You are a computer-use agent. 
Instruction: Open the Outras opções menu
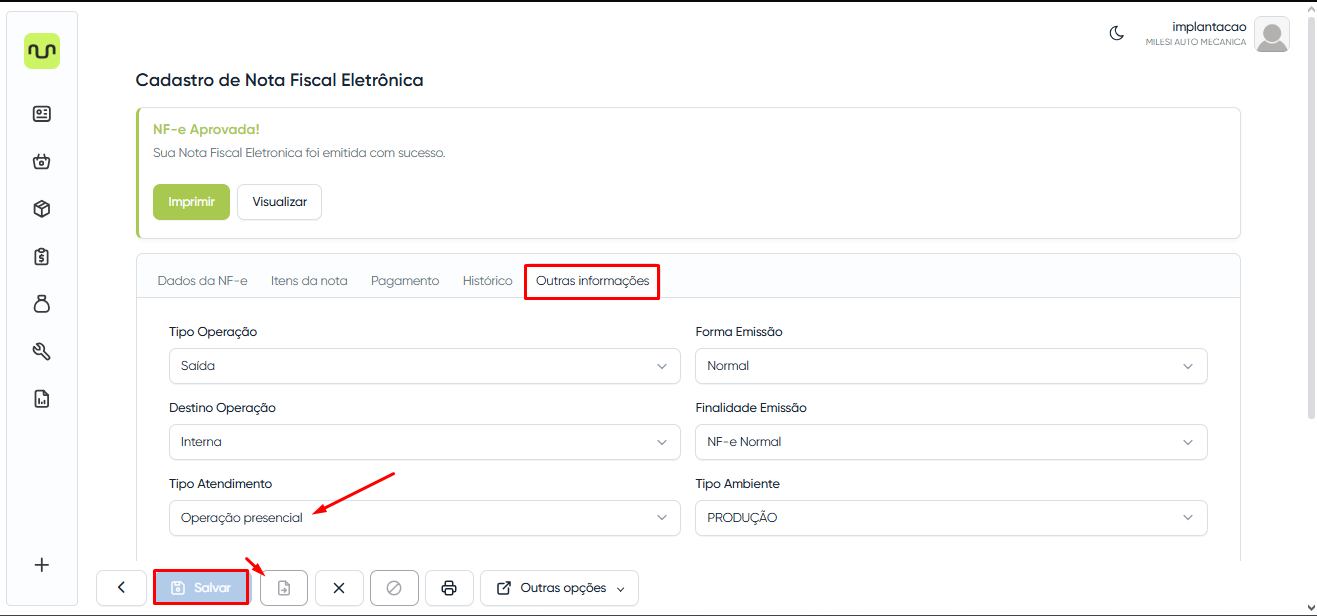pos(559,588)
